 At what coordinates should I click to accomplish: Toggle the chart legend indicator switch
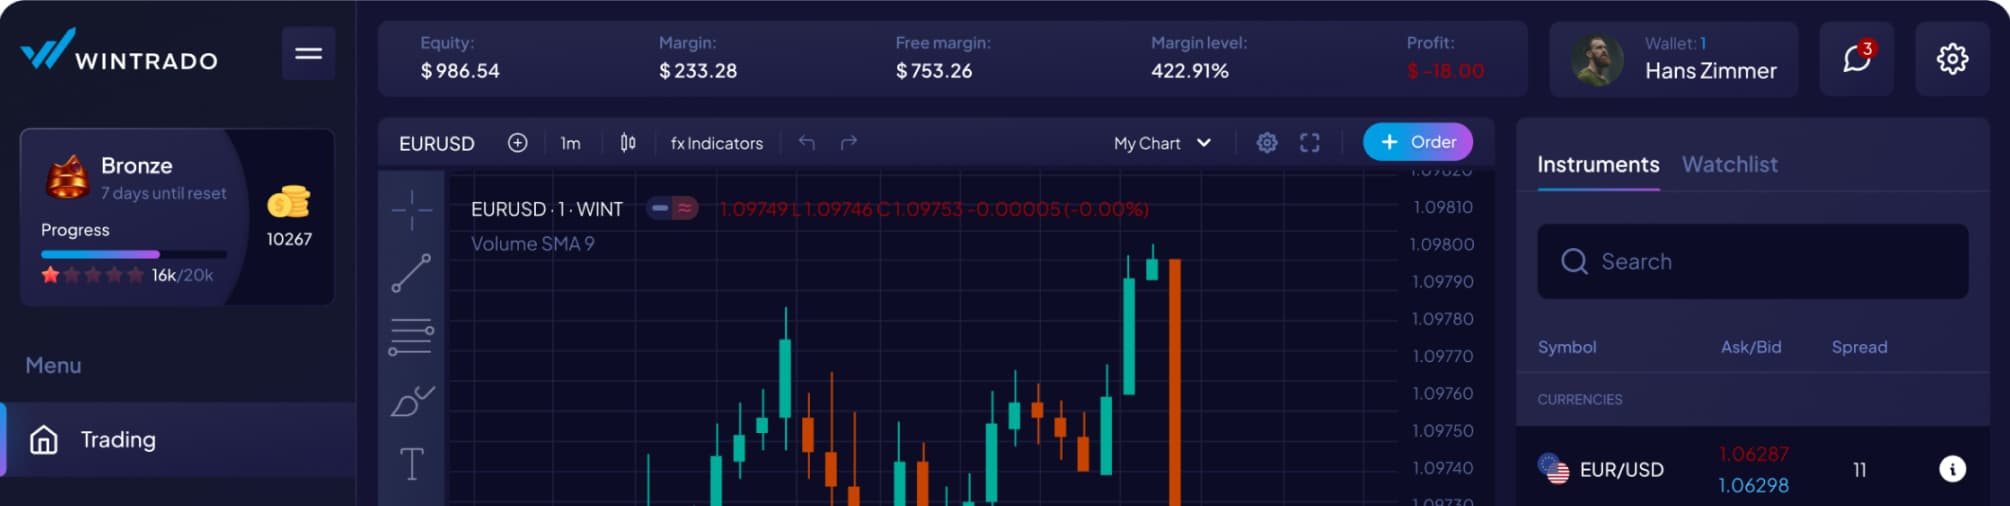[x=672, y=209]
